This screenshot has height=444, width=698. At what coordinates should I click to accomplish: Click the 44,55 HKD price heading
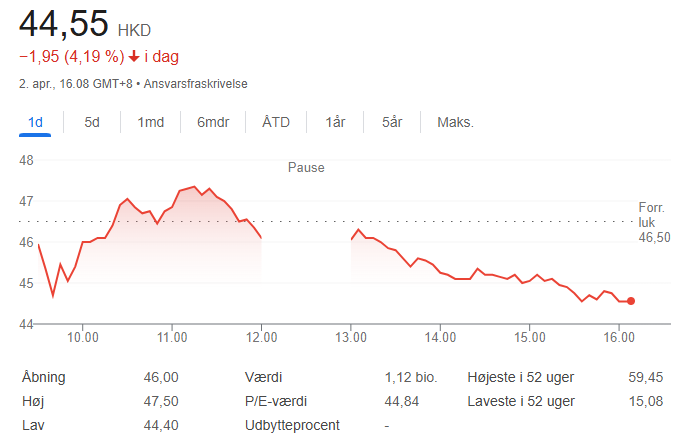click(85, 24)
